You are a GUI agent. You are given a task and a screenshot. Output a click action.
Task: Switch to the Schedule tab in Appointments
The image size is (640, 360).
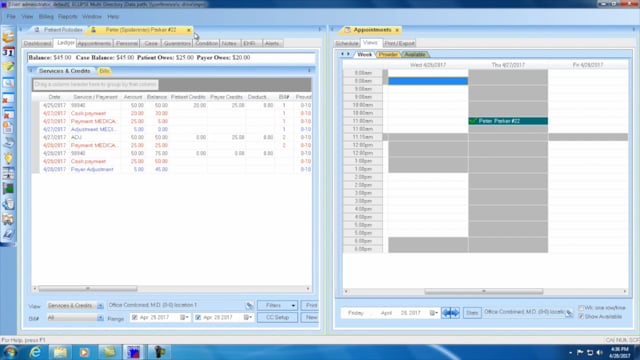click(x=347, y=43)
